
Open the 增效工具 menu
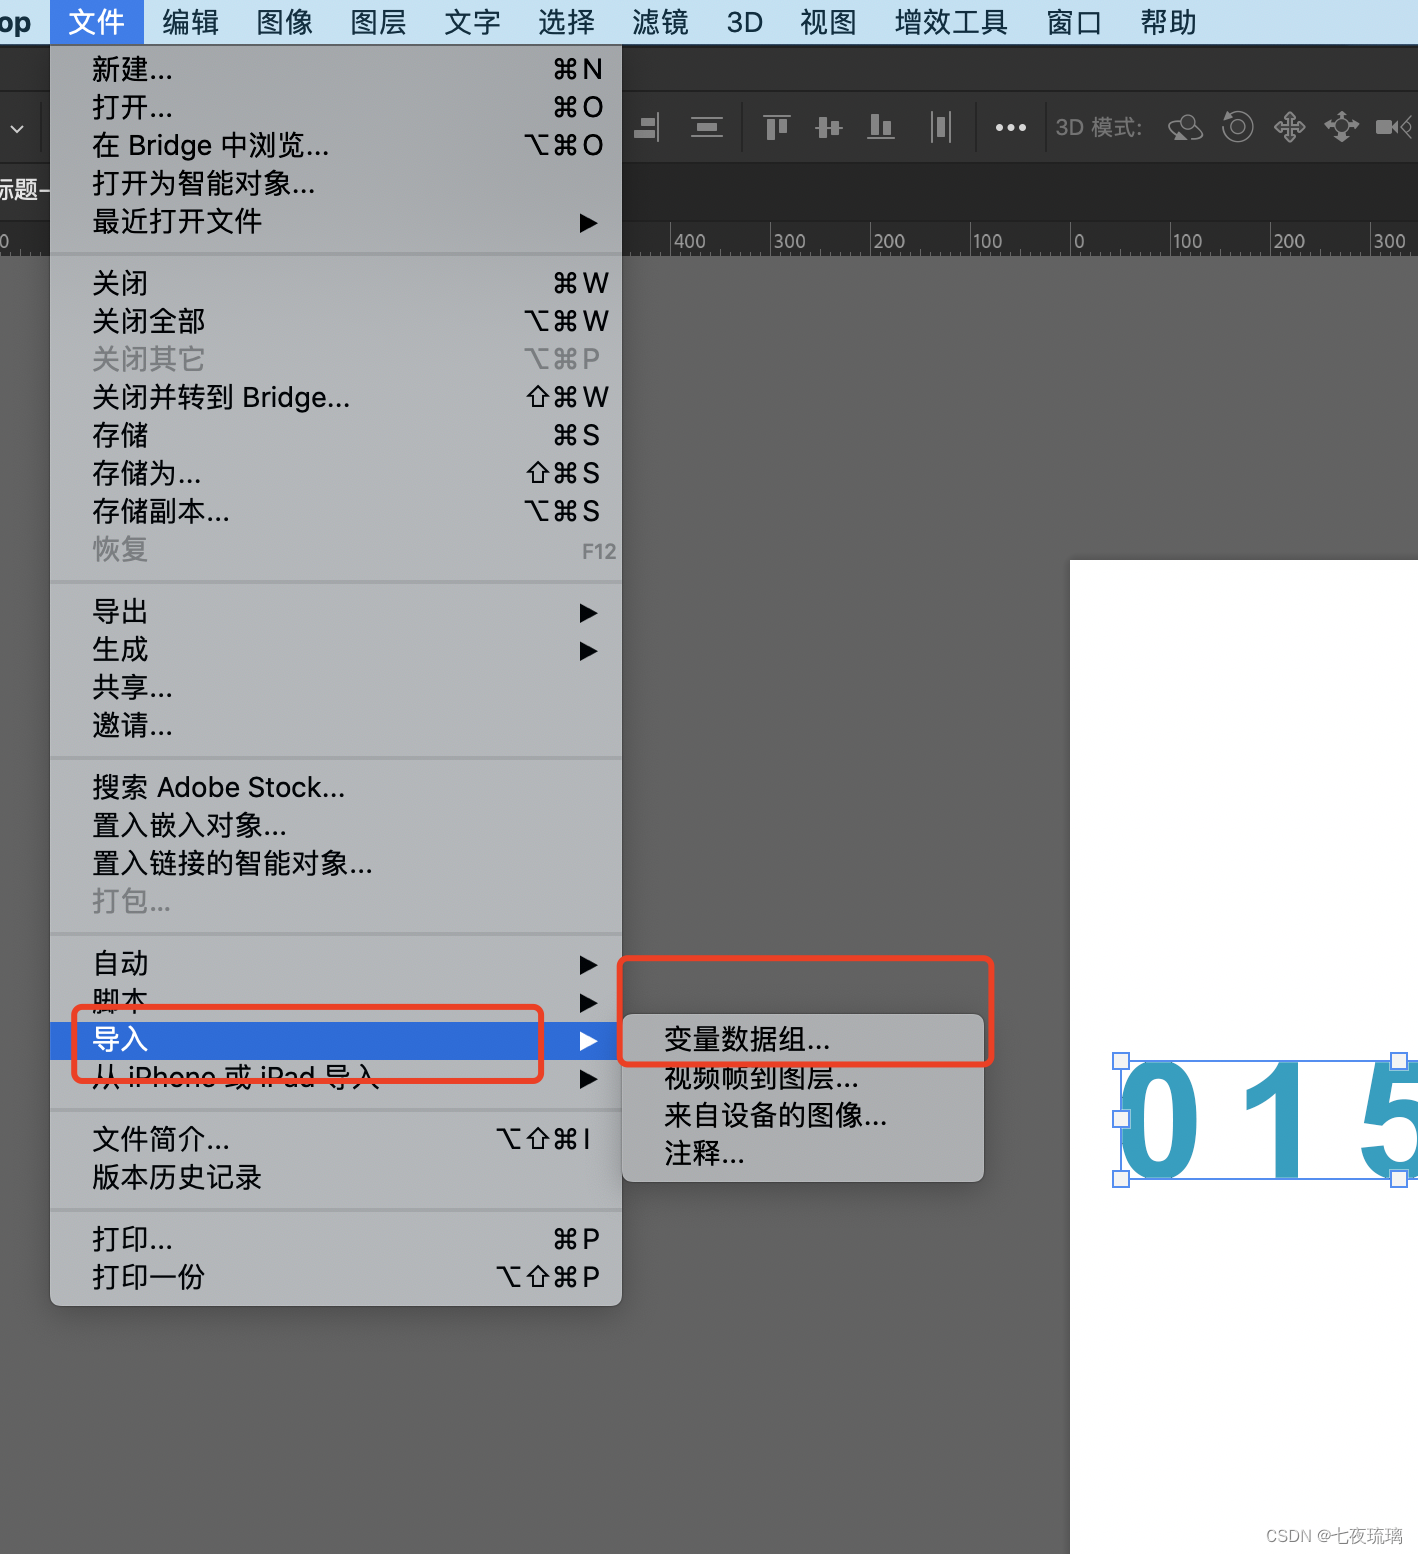pos(950,22)
